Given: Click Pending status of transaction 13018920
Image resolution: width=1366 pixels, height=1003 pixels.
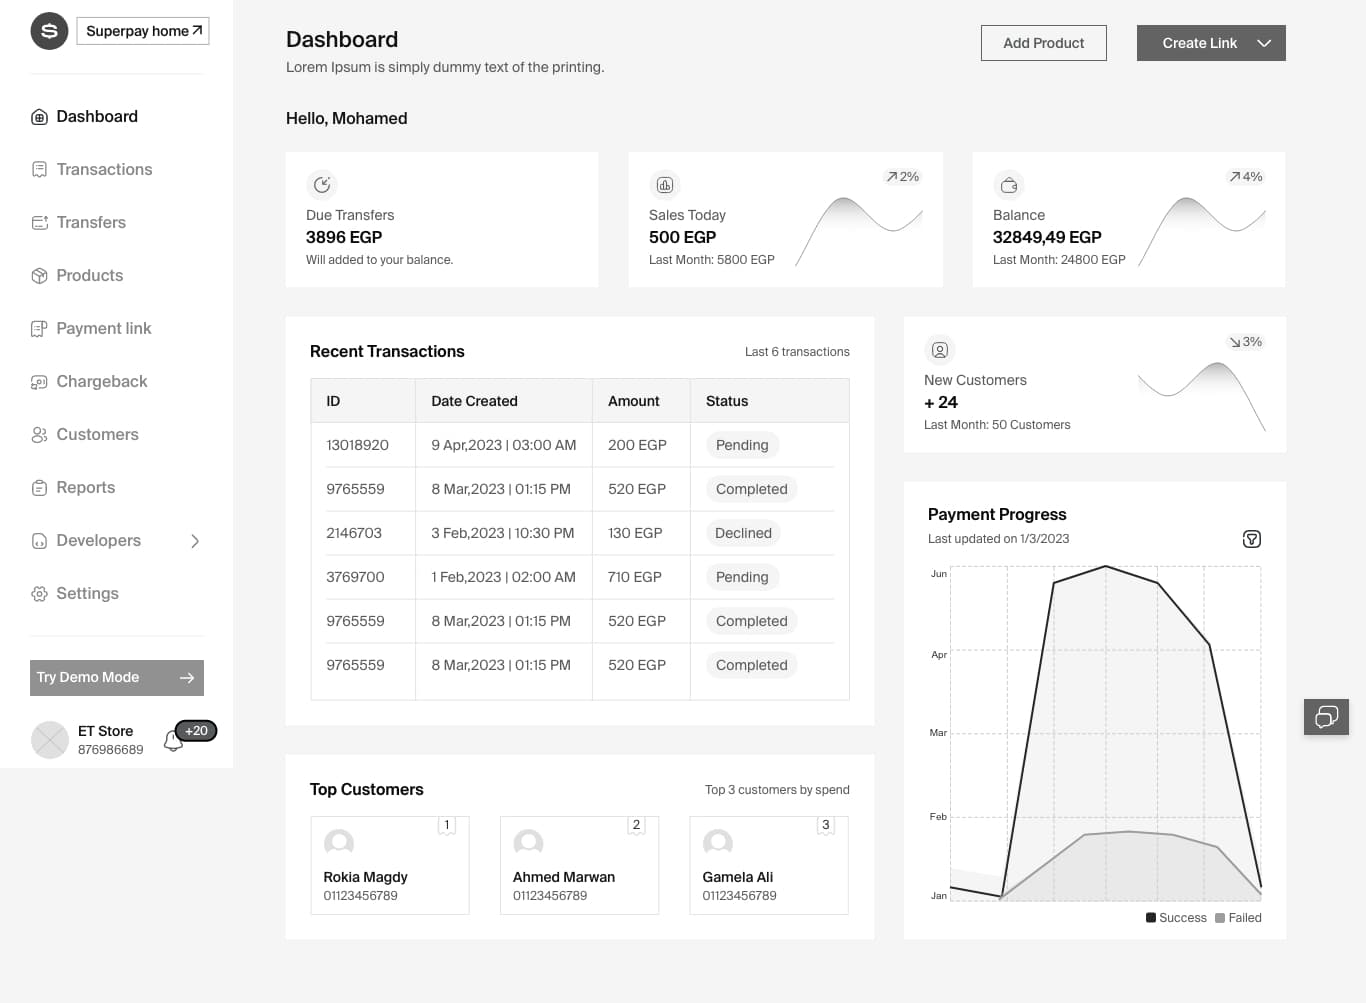Looking at the screenshot, I should click(x=742, y=445).
